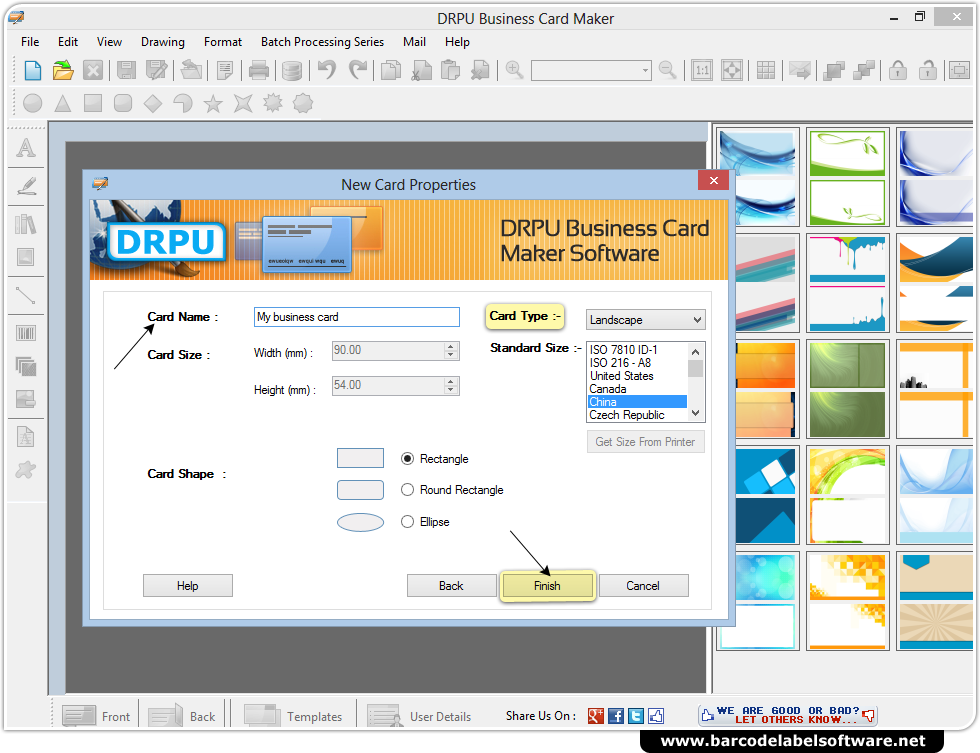
Task: Click the Print icon in toolbar
Action: pos(258,71)
